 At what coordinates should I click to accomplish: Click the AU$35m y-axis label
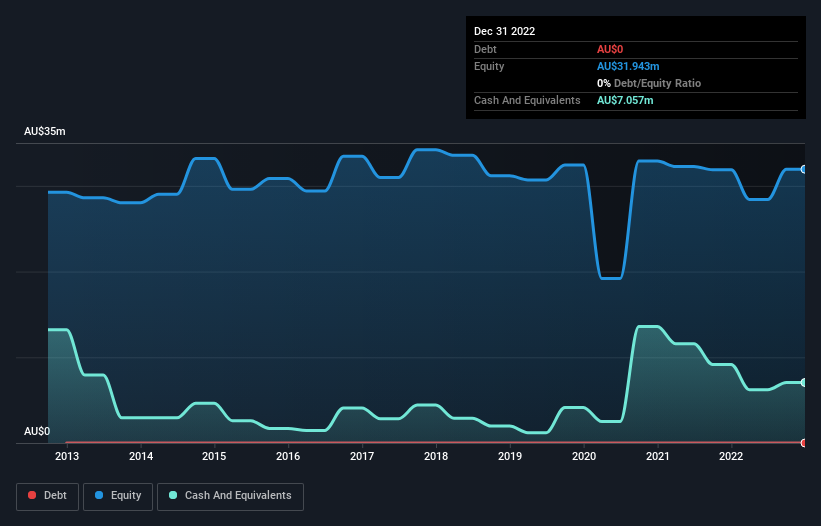[x=45, y=131]
